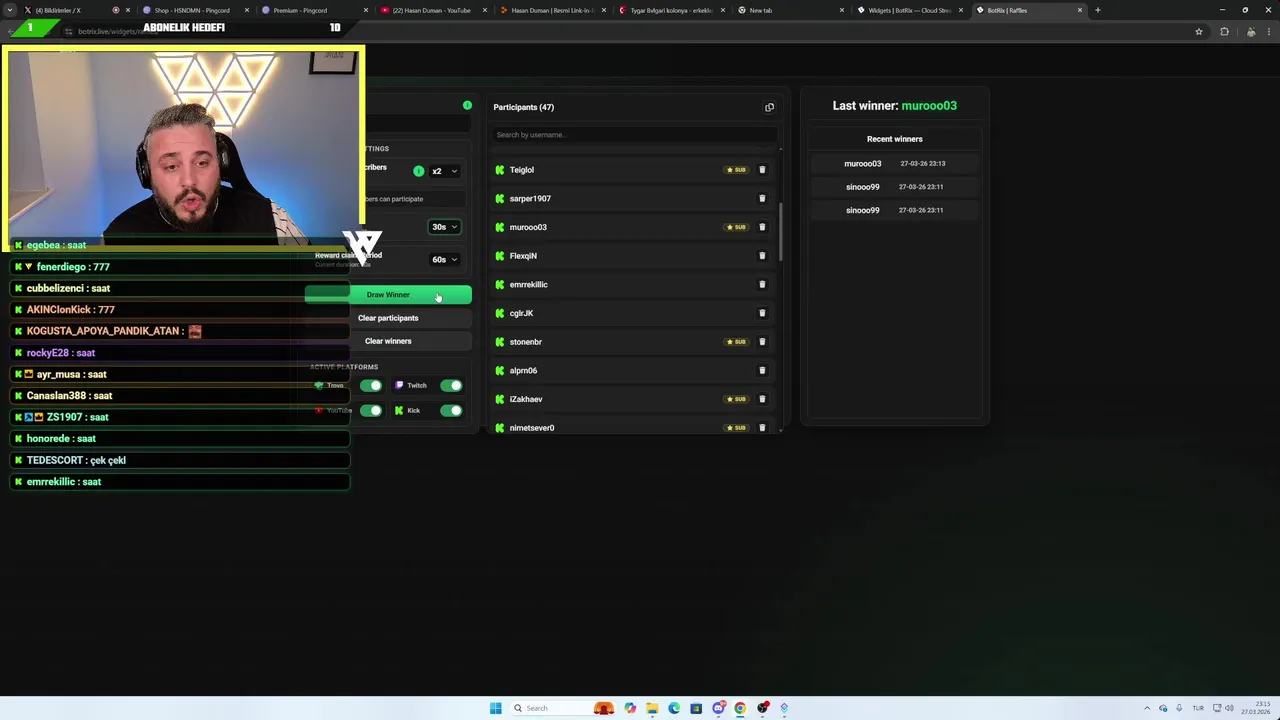Click the TUR language indicator
Viewport: 1280px width, 720px height.
click(1198, 708)
